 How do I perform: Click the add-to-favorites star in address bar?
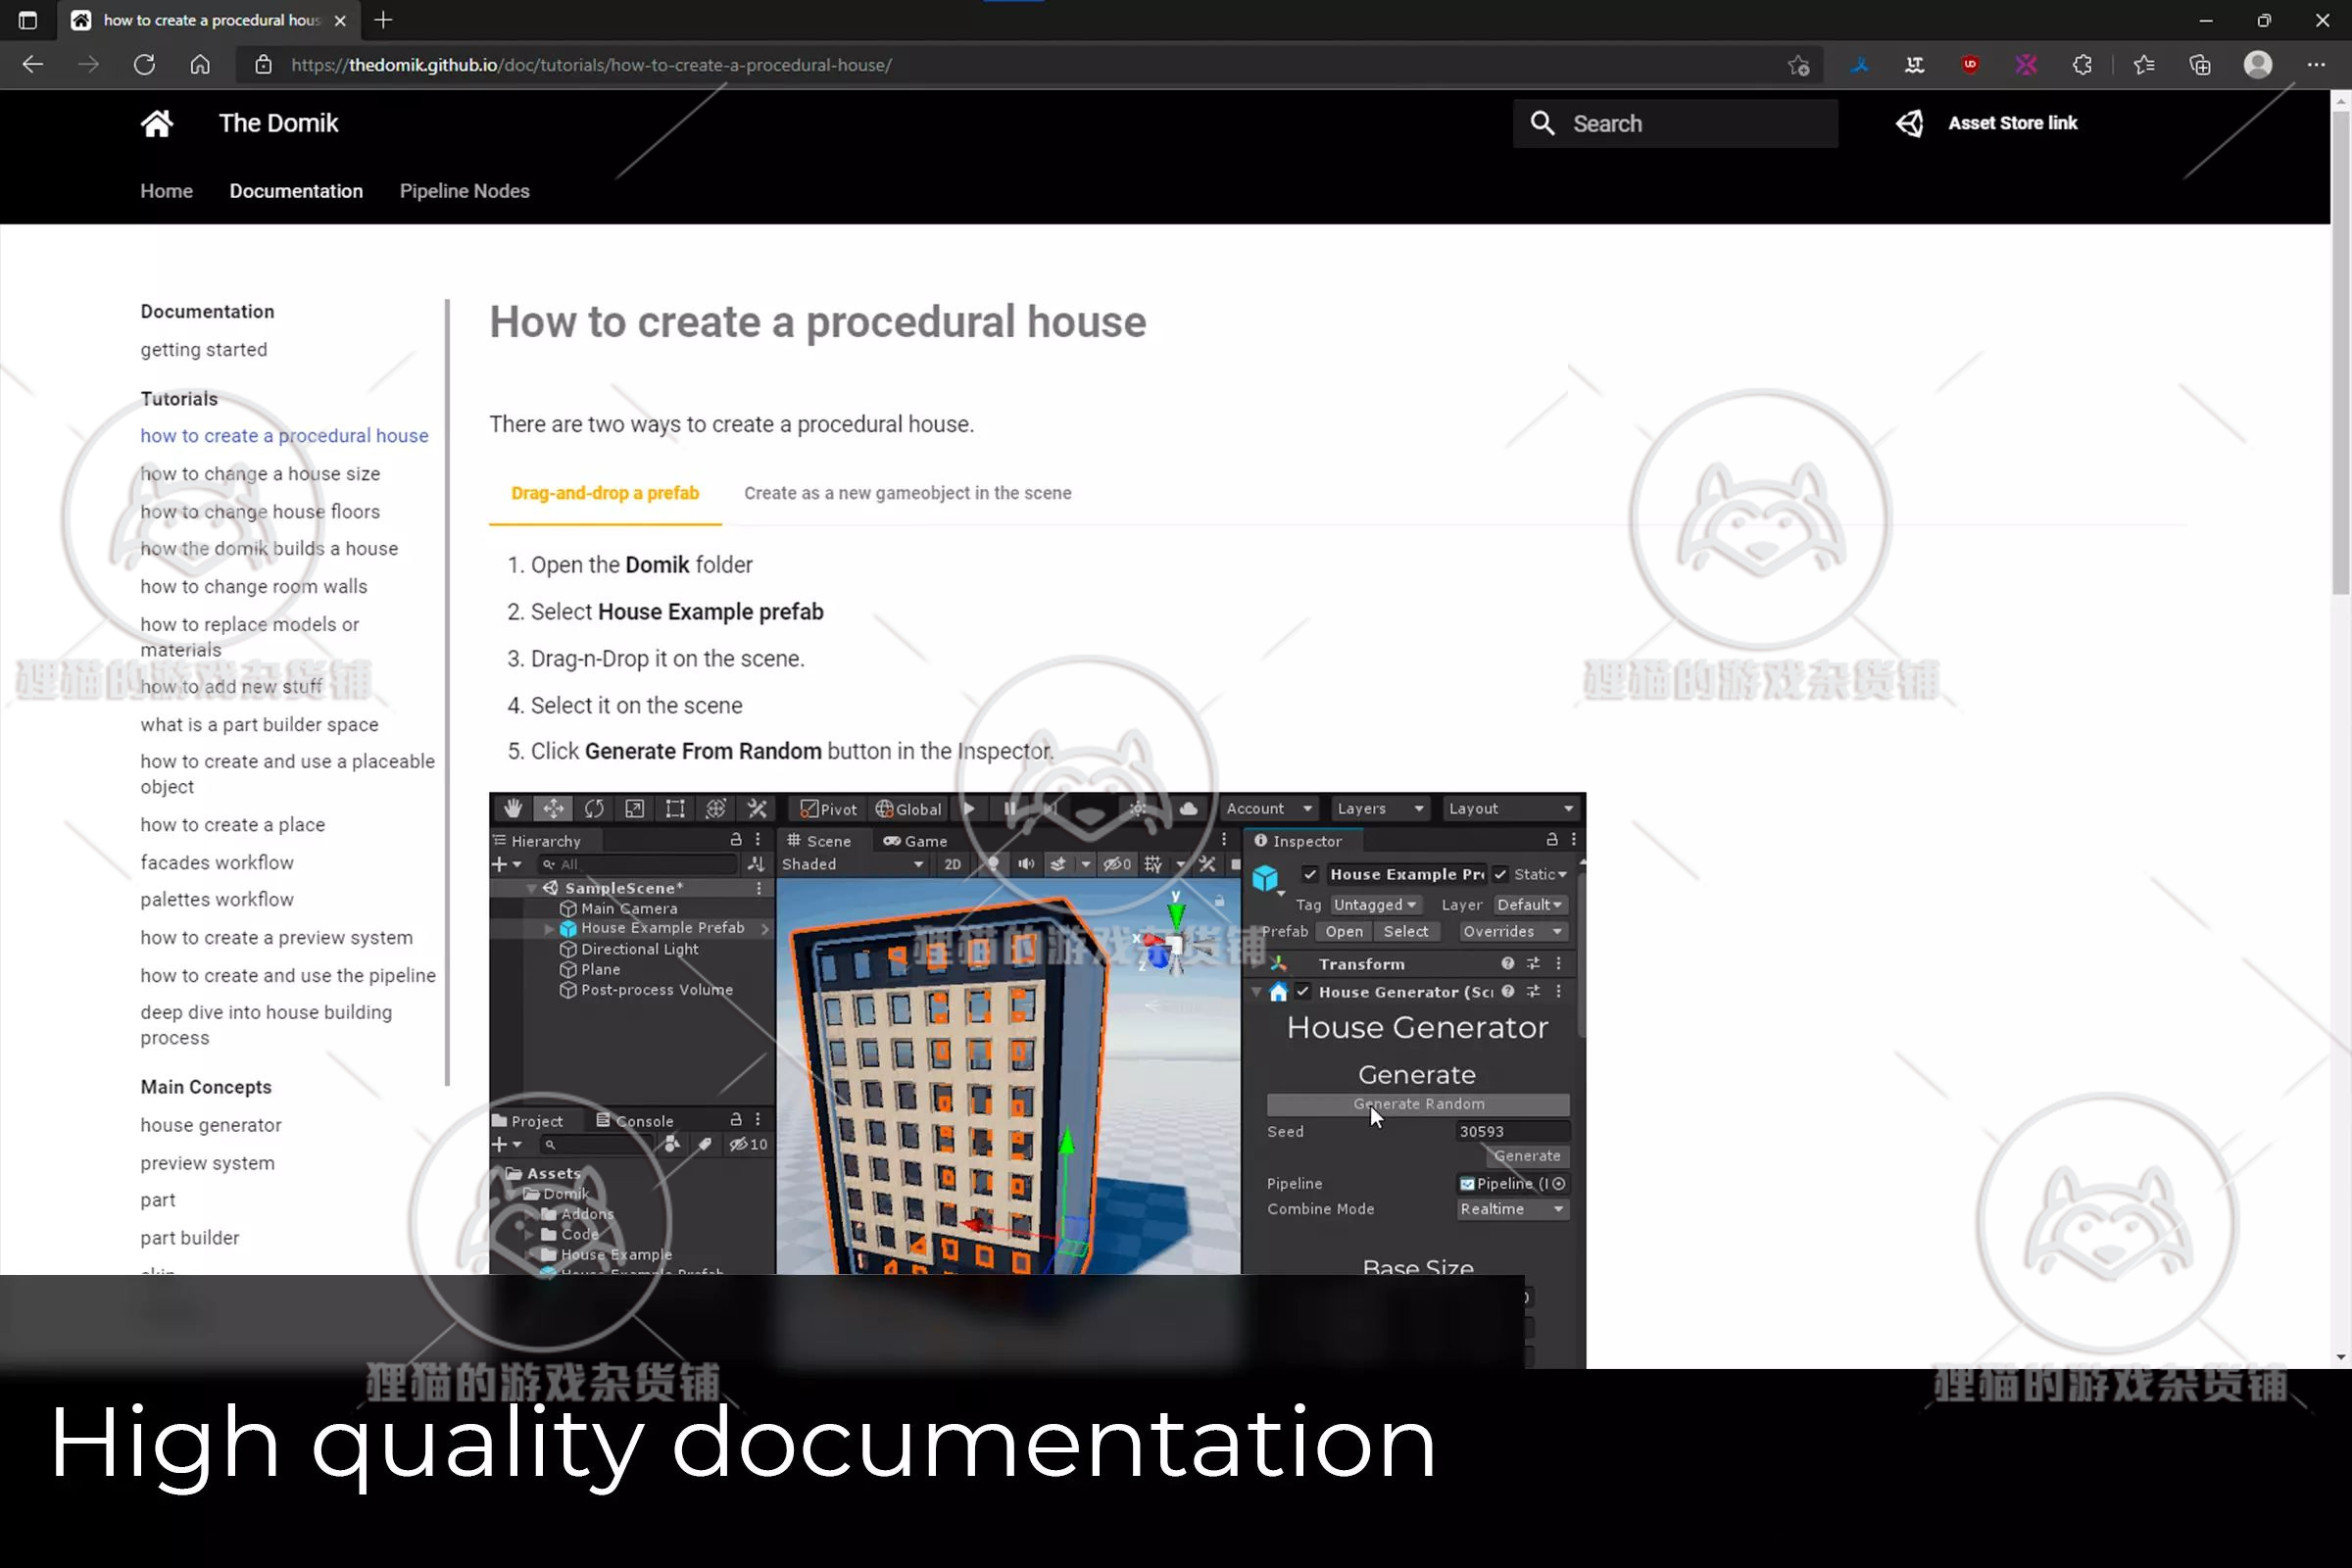coord(1798,65)
